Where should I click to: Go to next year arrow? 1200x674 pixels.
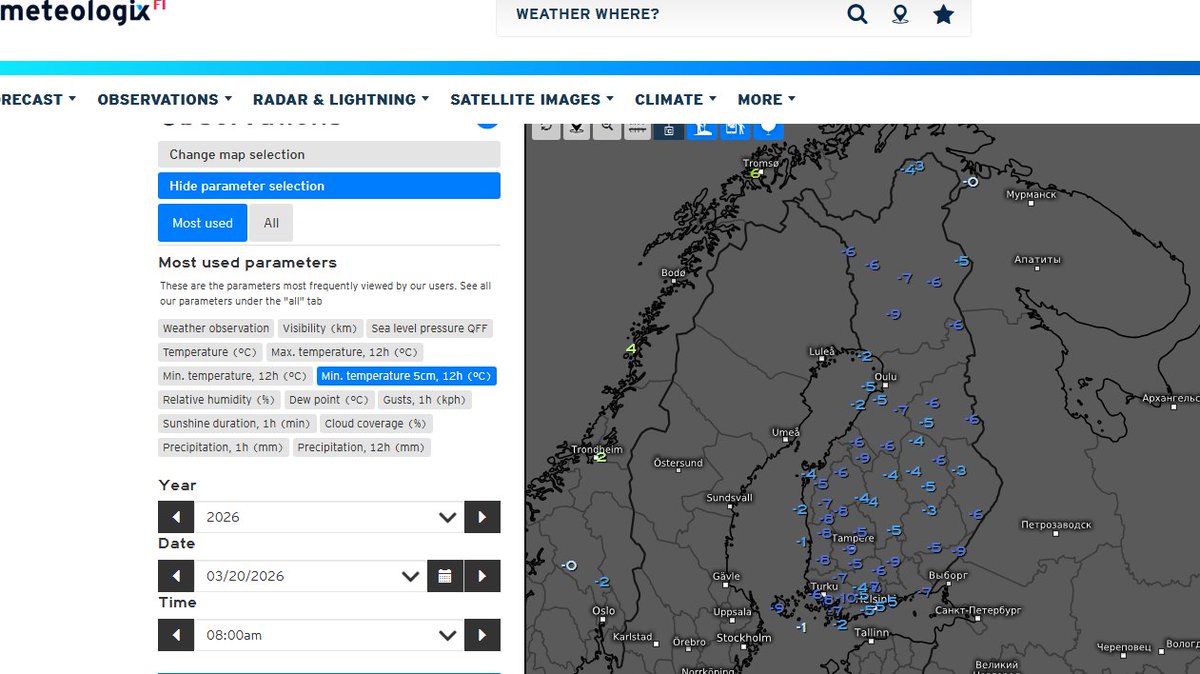(x=482, y=517)
